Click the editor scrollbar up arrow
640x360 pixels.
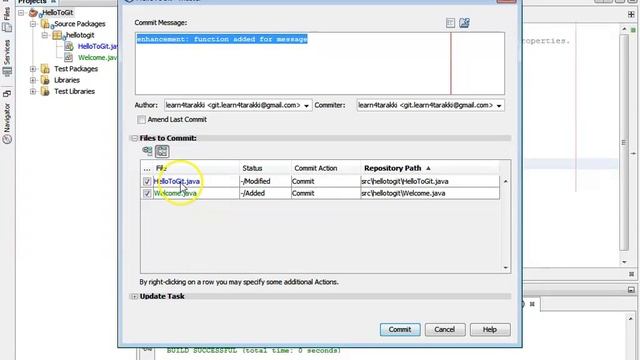pyautogui.click(x=624, y=29)
